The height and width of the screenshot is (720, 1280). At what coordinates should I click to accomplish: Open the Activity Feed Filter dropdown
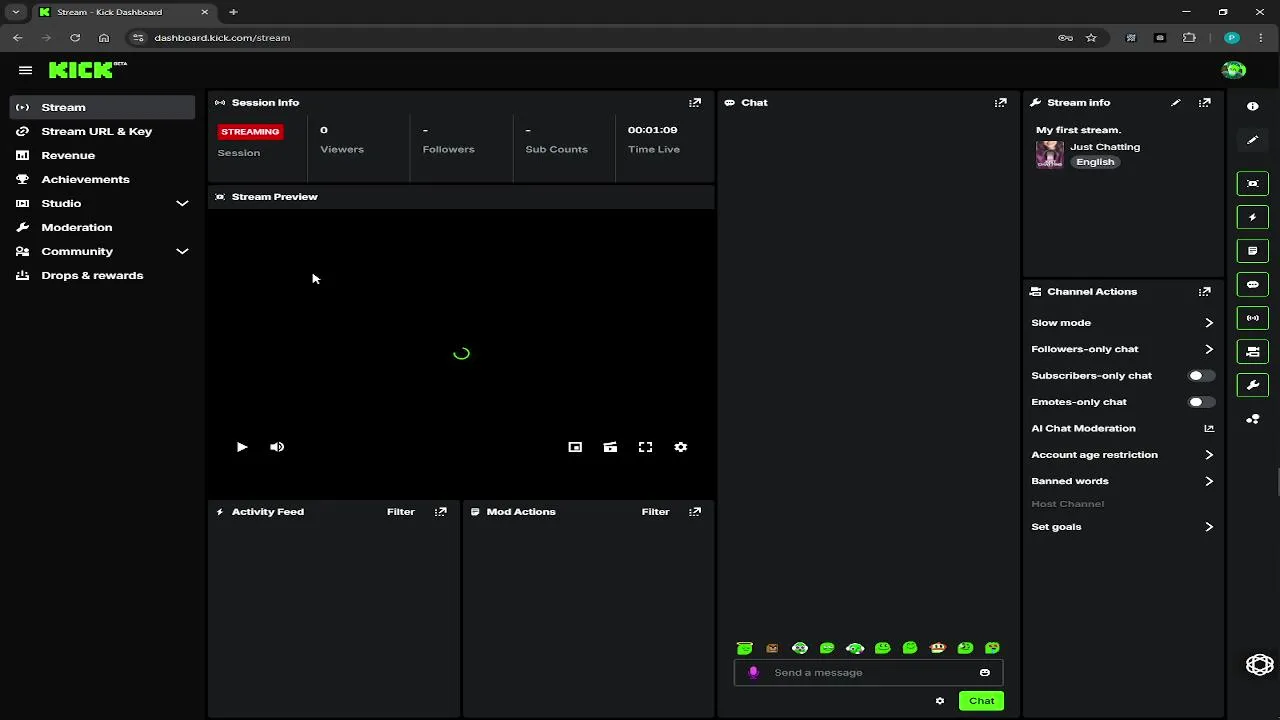[401, 511]
